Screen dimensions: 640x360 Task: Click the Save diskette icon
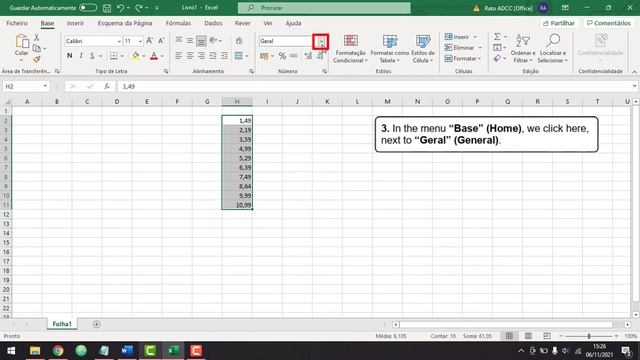click(107, 8)
